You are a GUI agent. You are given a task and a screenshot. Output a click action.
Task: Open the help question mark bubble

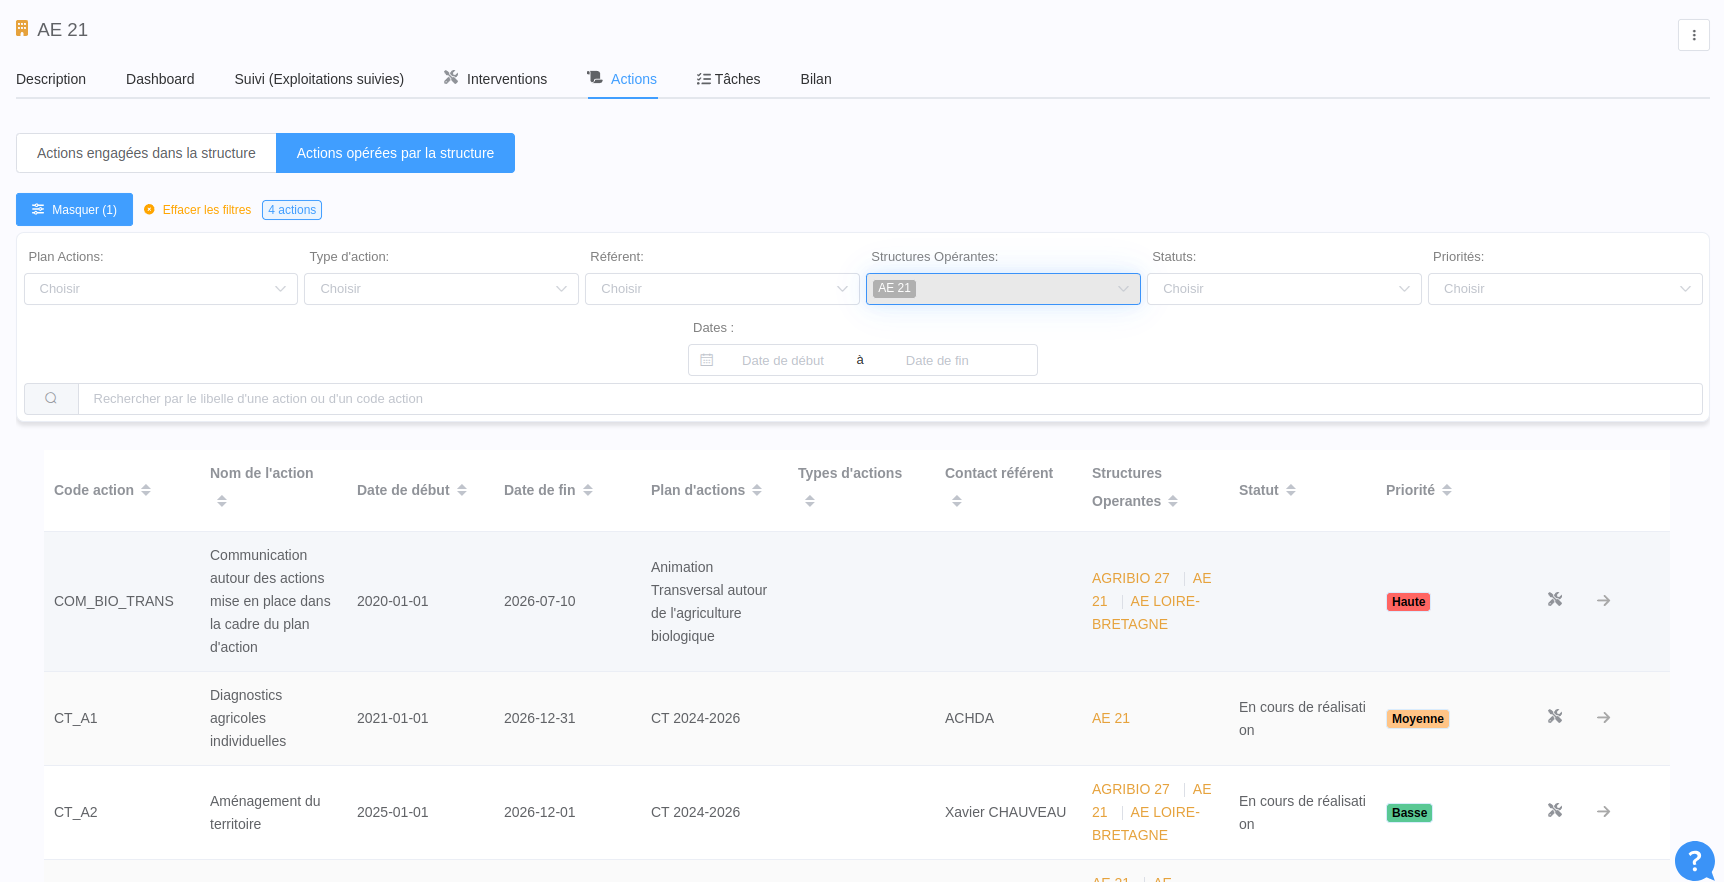(1694, 860)
